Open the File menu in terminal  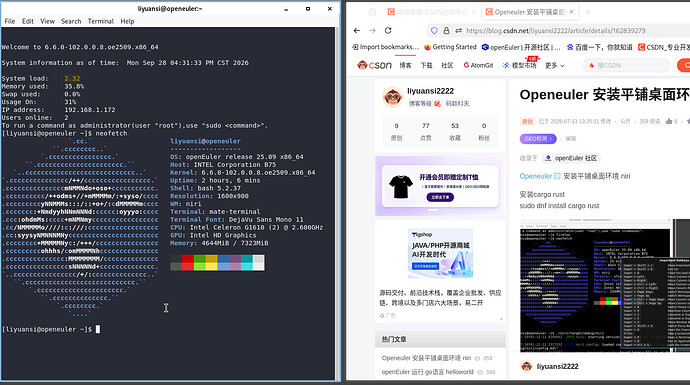pos(10,21)
